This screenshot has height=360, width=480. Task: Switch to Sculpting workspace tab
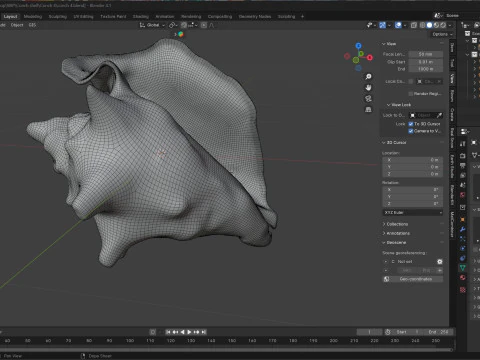[58, 16]
